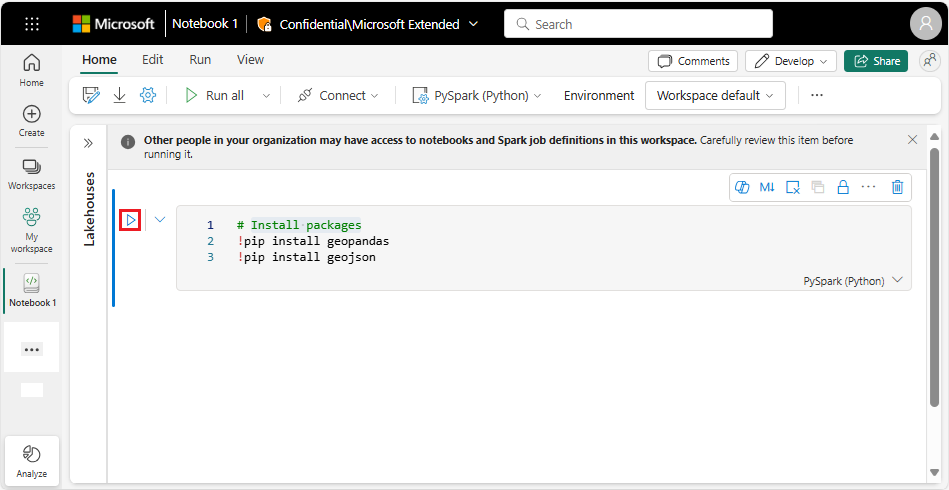Click the Copilot icon in cell toolbar
The width and height of the screenshot is (949, 490).
pyautogui.click(x=743, y=187)
